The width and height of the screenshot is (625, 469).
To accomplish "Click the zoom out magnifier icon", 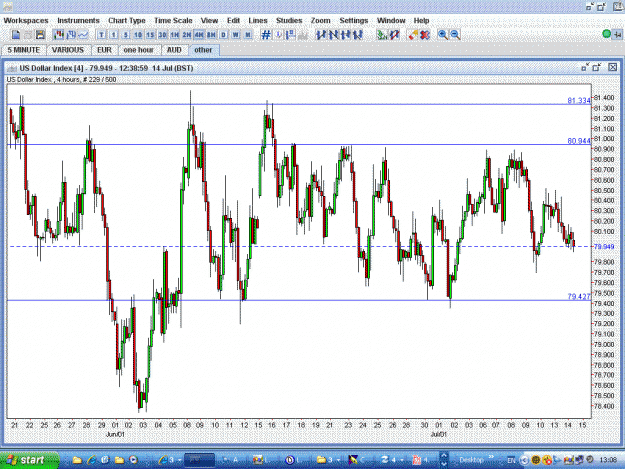I will pos(455,35).
